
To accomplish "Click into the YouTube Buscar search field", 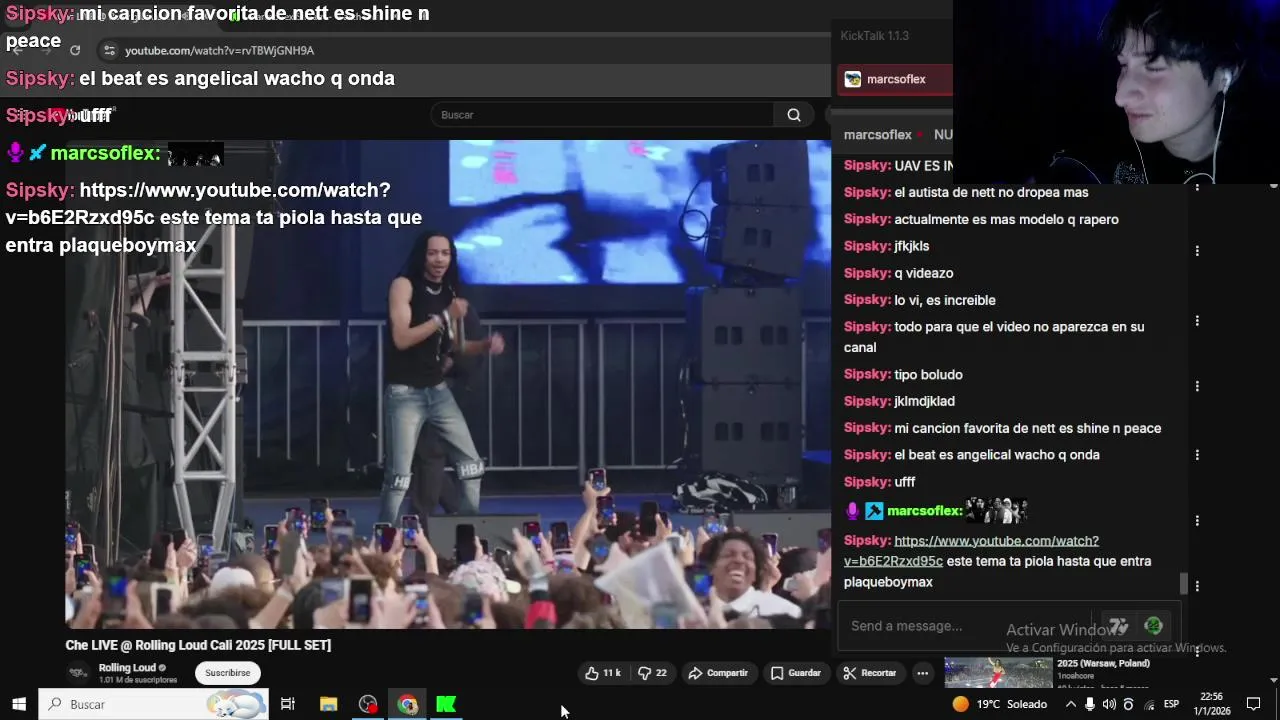I will click(603, 115).
